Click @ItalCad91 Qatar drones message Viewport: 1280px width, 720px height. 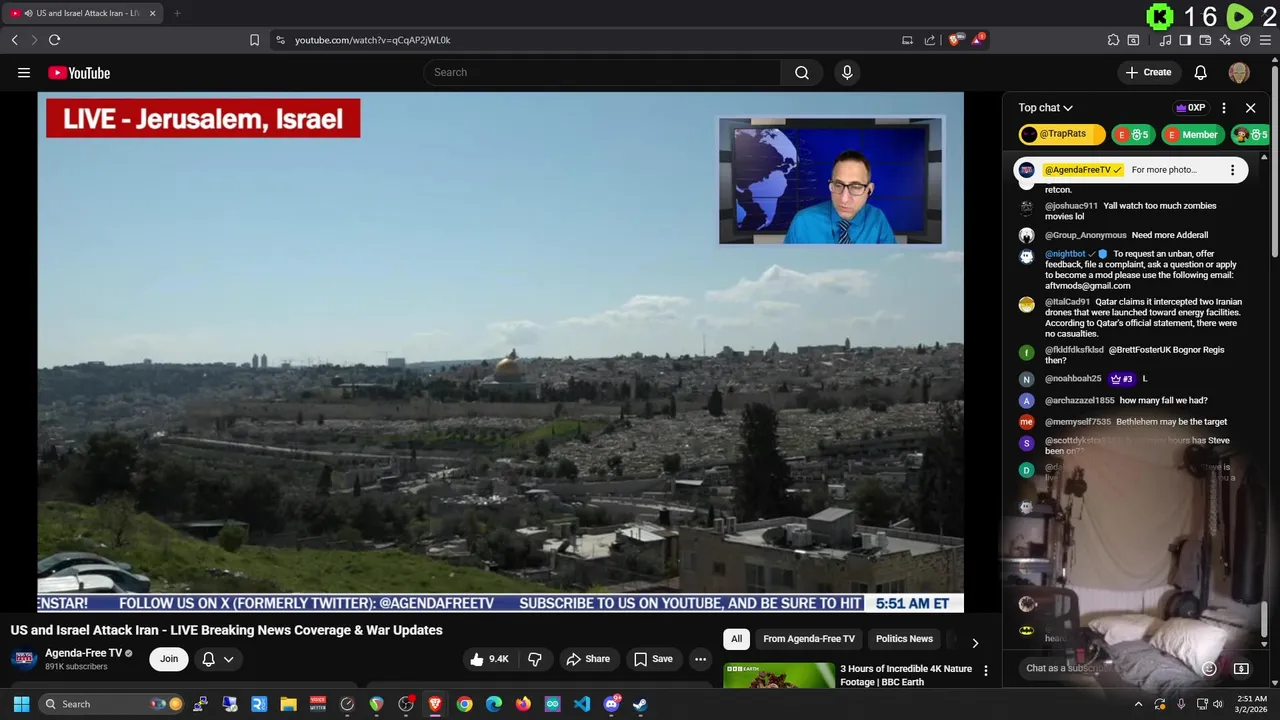pos(1130,317)
